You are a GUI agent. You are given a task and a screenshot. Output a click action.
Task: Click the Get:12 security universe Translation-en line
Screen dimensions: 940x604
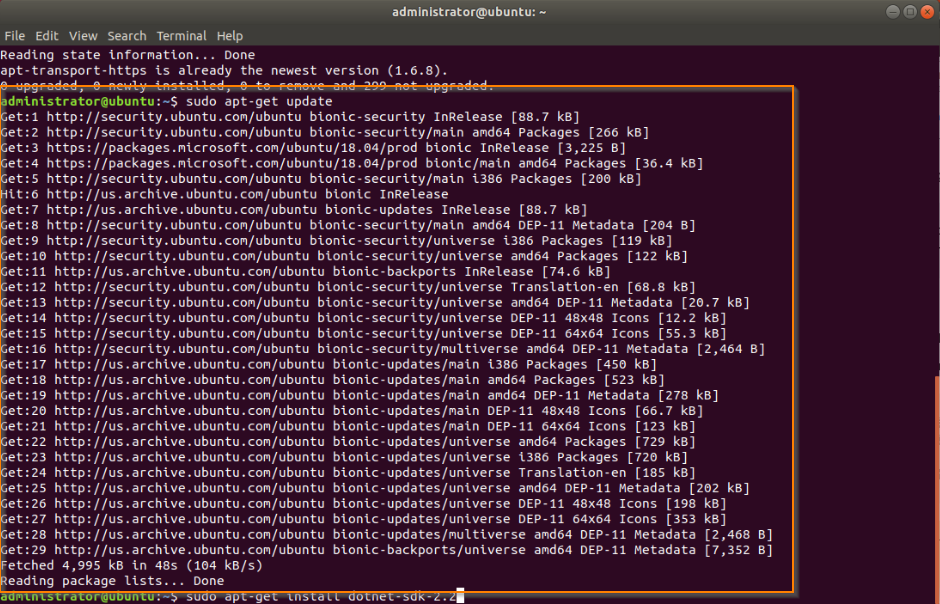(x=348, y=288)
